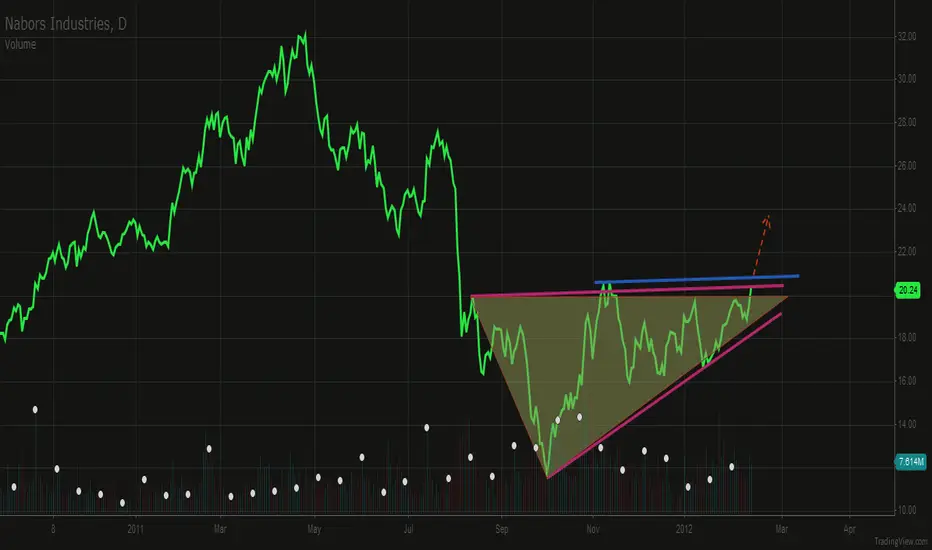Viewport: 932px width, 550px height.
Task: Click the 18.00 price axis label
Action: (x=906, y=338)
